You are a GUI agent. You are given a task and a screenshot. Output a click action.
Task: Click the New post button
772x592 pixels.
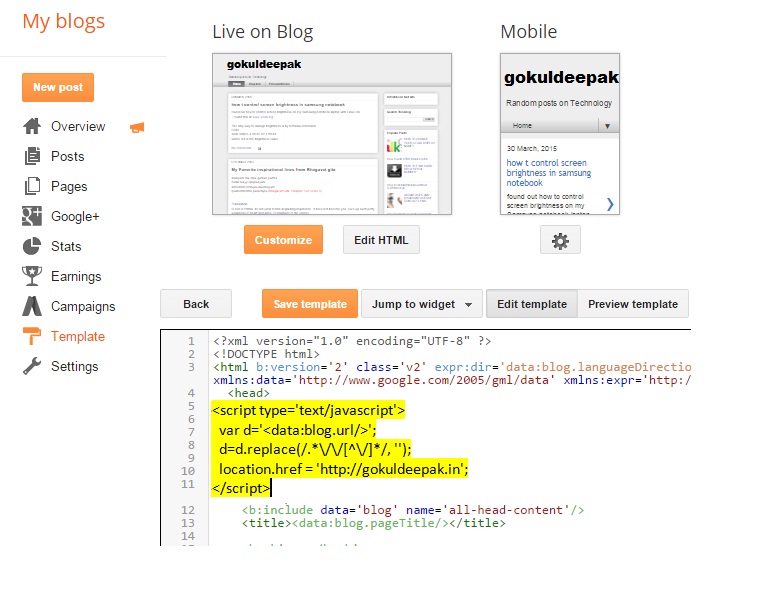pos(58,88)
